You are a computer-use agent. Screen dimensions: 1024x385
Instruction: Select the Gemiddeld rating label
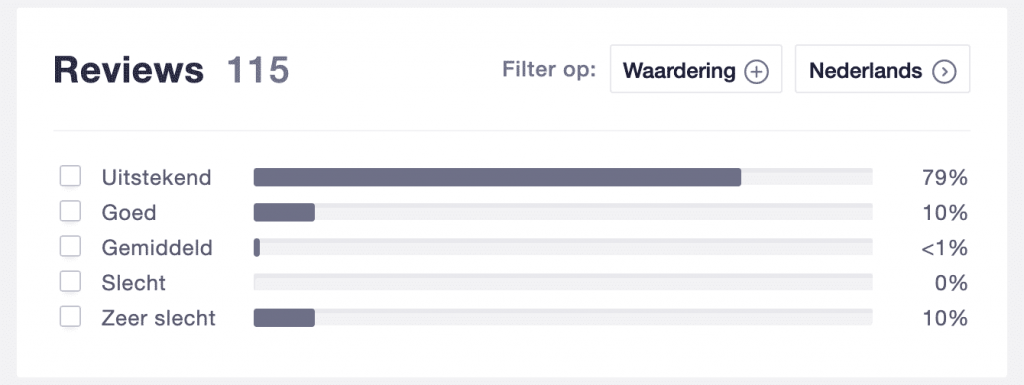click(x=157, y=248)
